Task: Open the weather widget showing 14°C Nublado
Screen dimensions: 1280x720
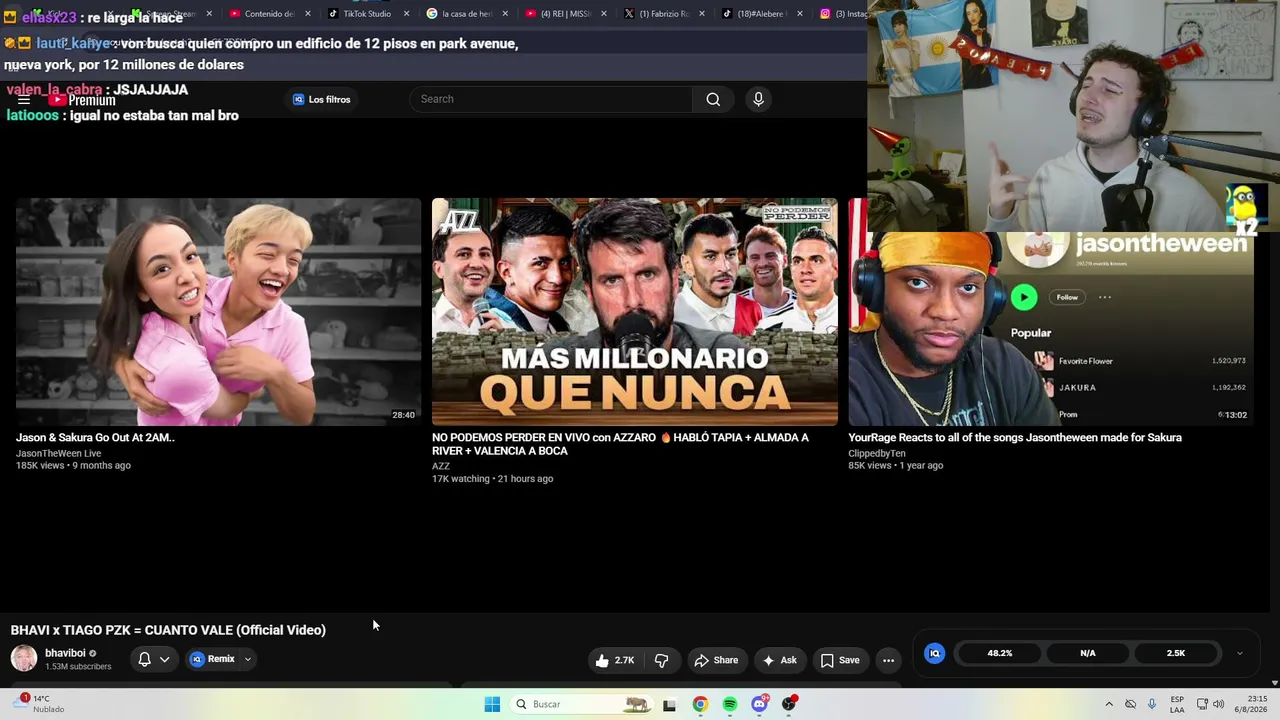Action: coord(40,704)
